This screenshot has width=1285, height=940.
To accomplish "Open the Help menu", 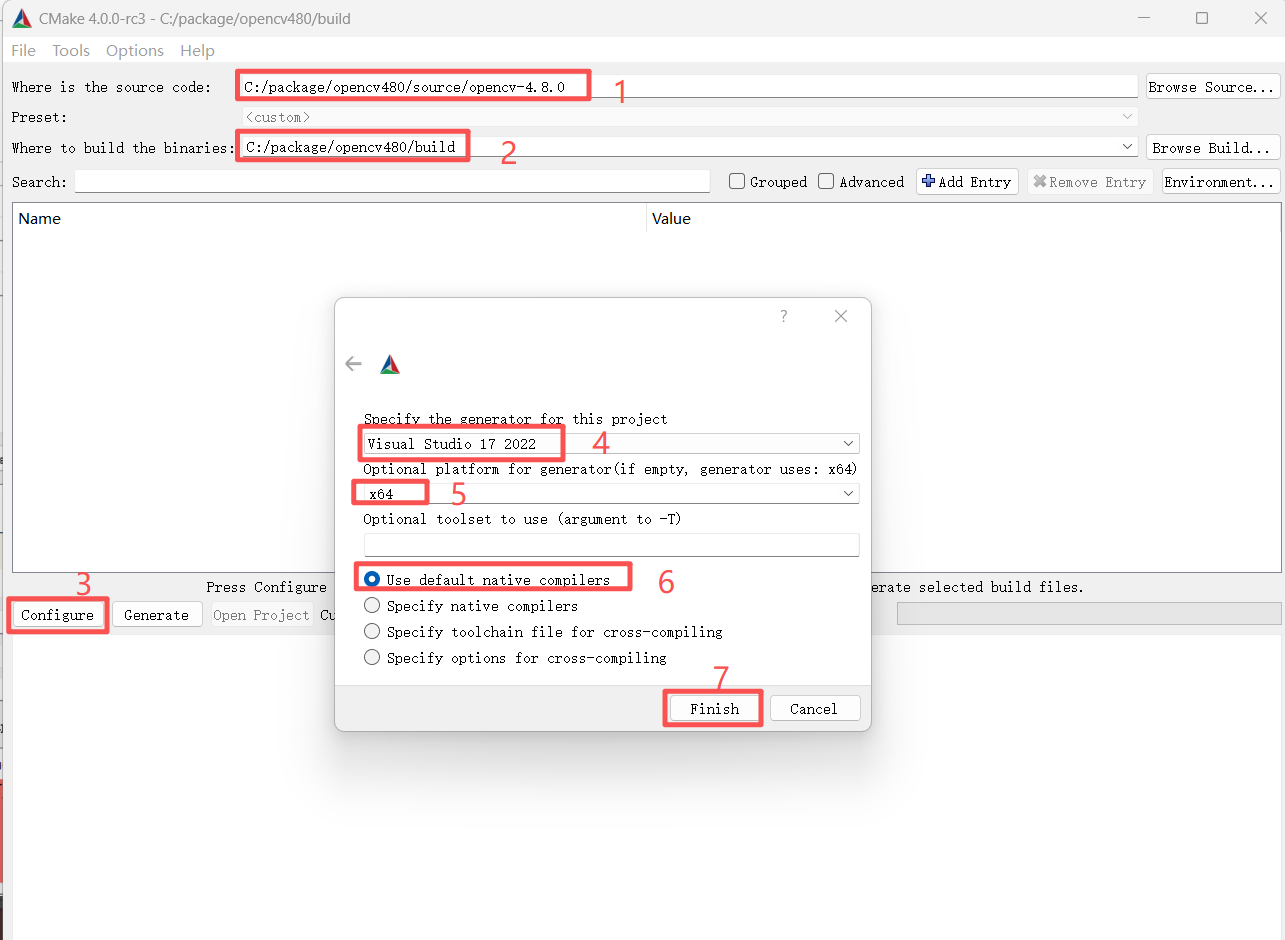I will coord(197,50).
